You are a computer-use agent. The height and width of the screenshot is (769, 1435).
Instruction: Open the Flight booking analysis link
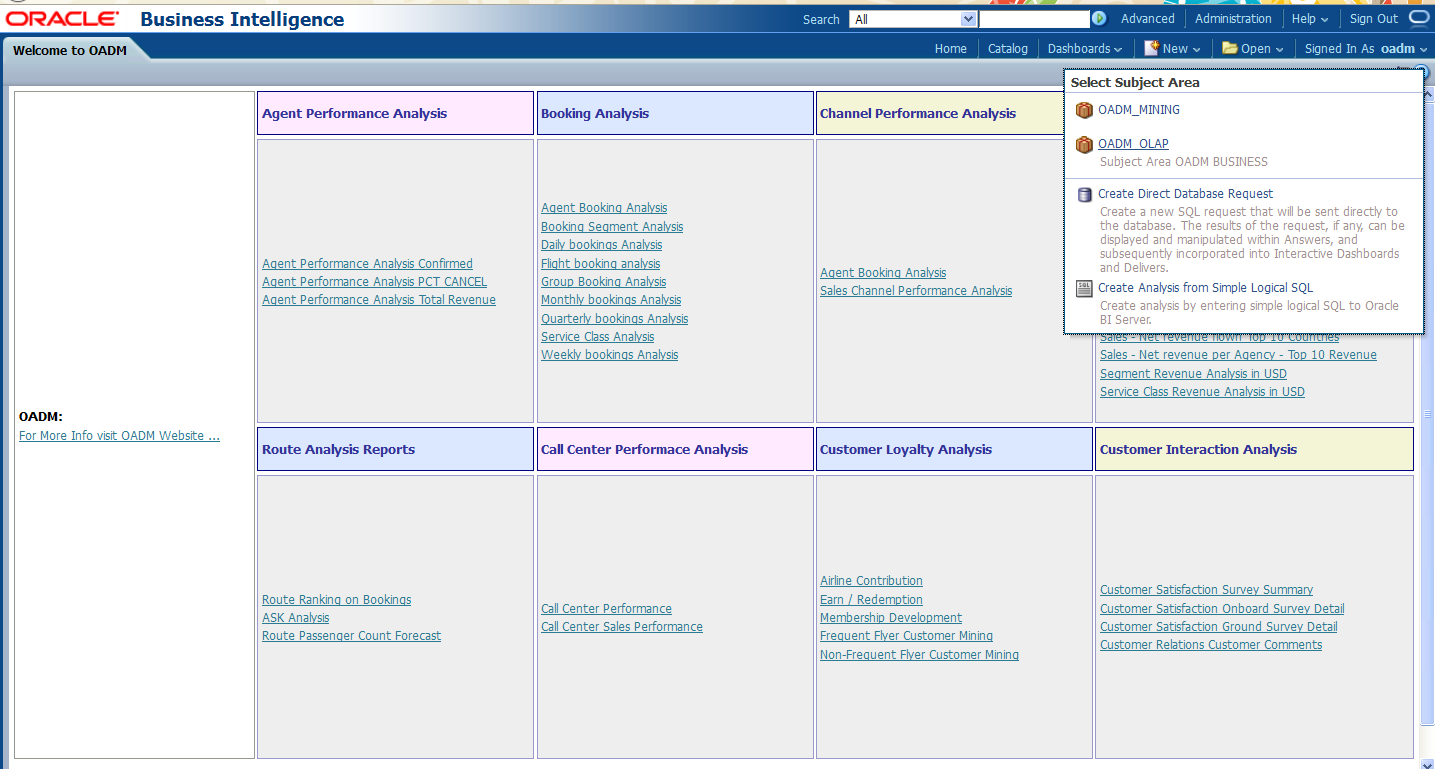600,264
